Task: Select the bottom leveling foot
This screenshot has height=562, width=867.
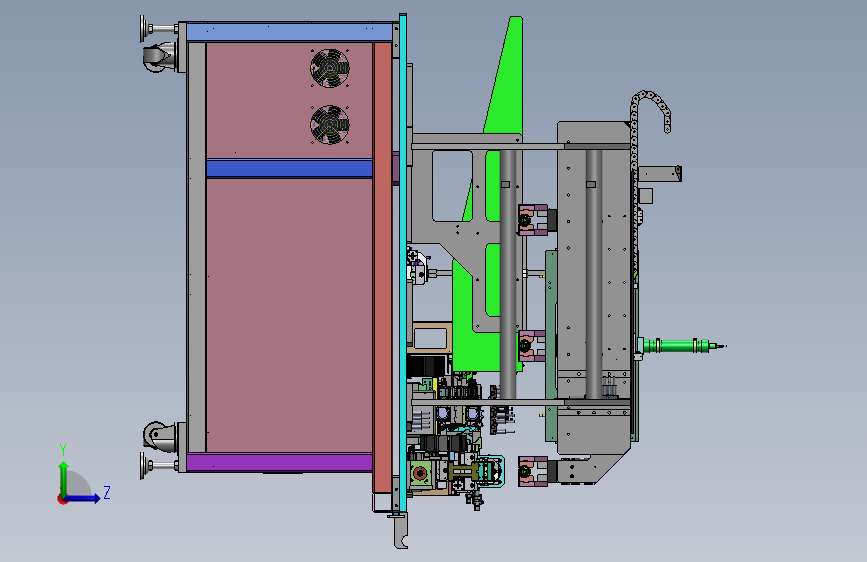Action: coord(159,466)
